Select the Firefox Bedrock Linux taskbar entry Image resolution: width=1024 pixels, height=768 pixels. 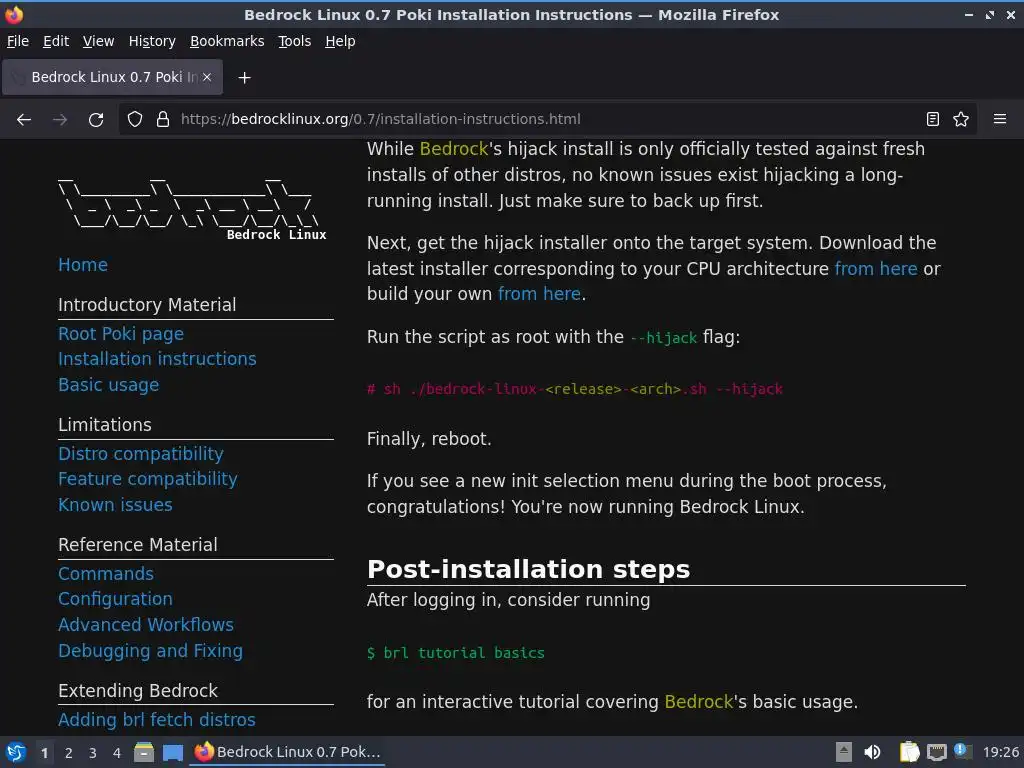[x=287, y=752]
